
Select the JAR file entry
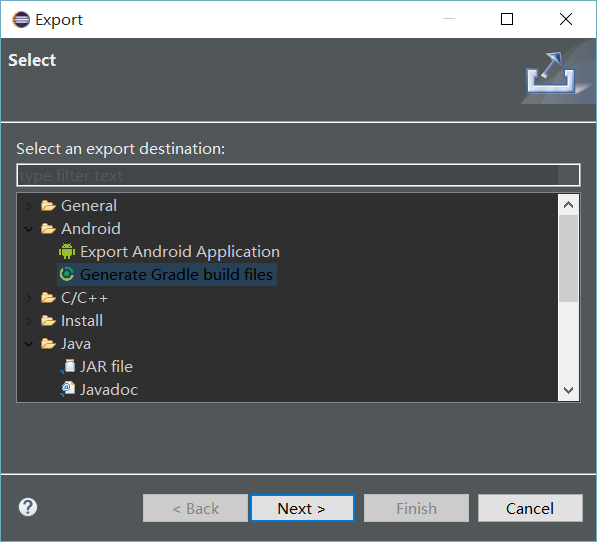[106, 367]
